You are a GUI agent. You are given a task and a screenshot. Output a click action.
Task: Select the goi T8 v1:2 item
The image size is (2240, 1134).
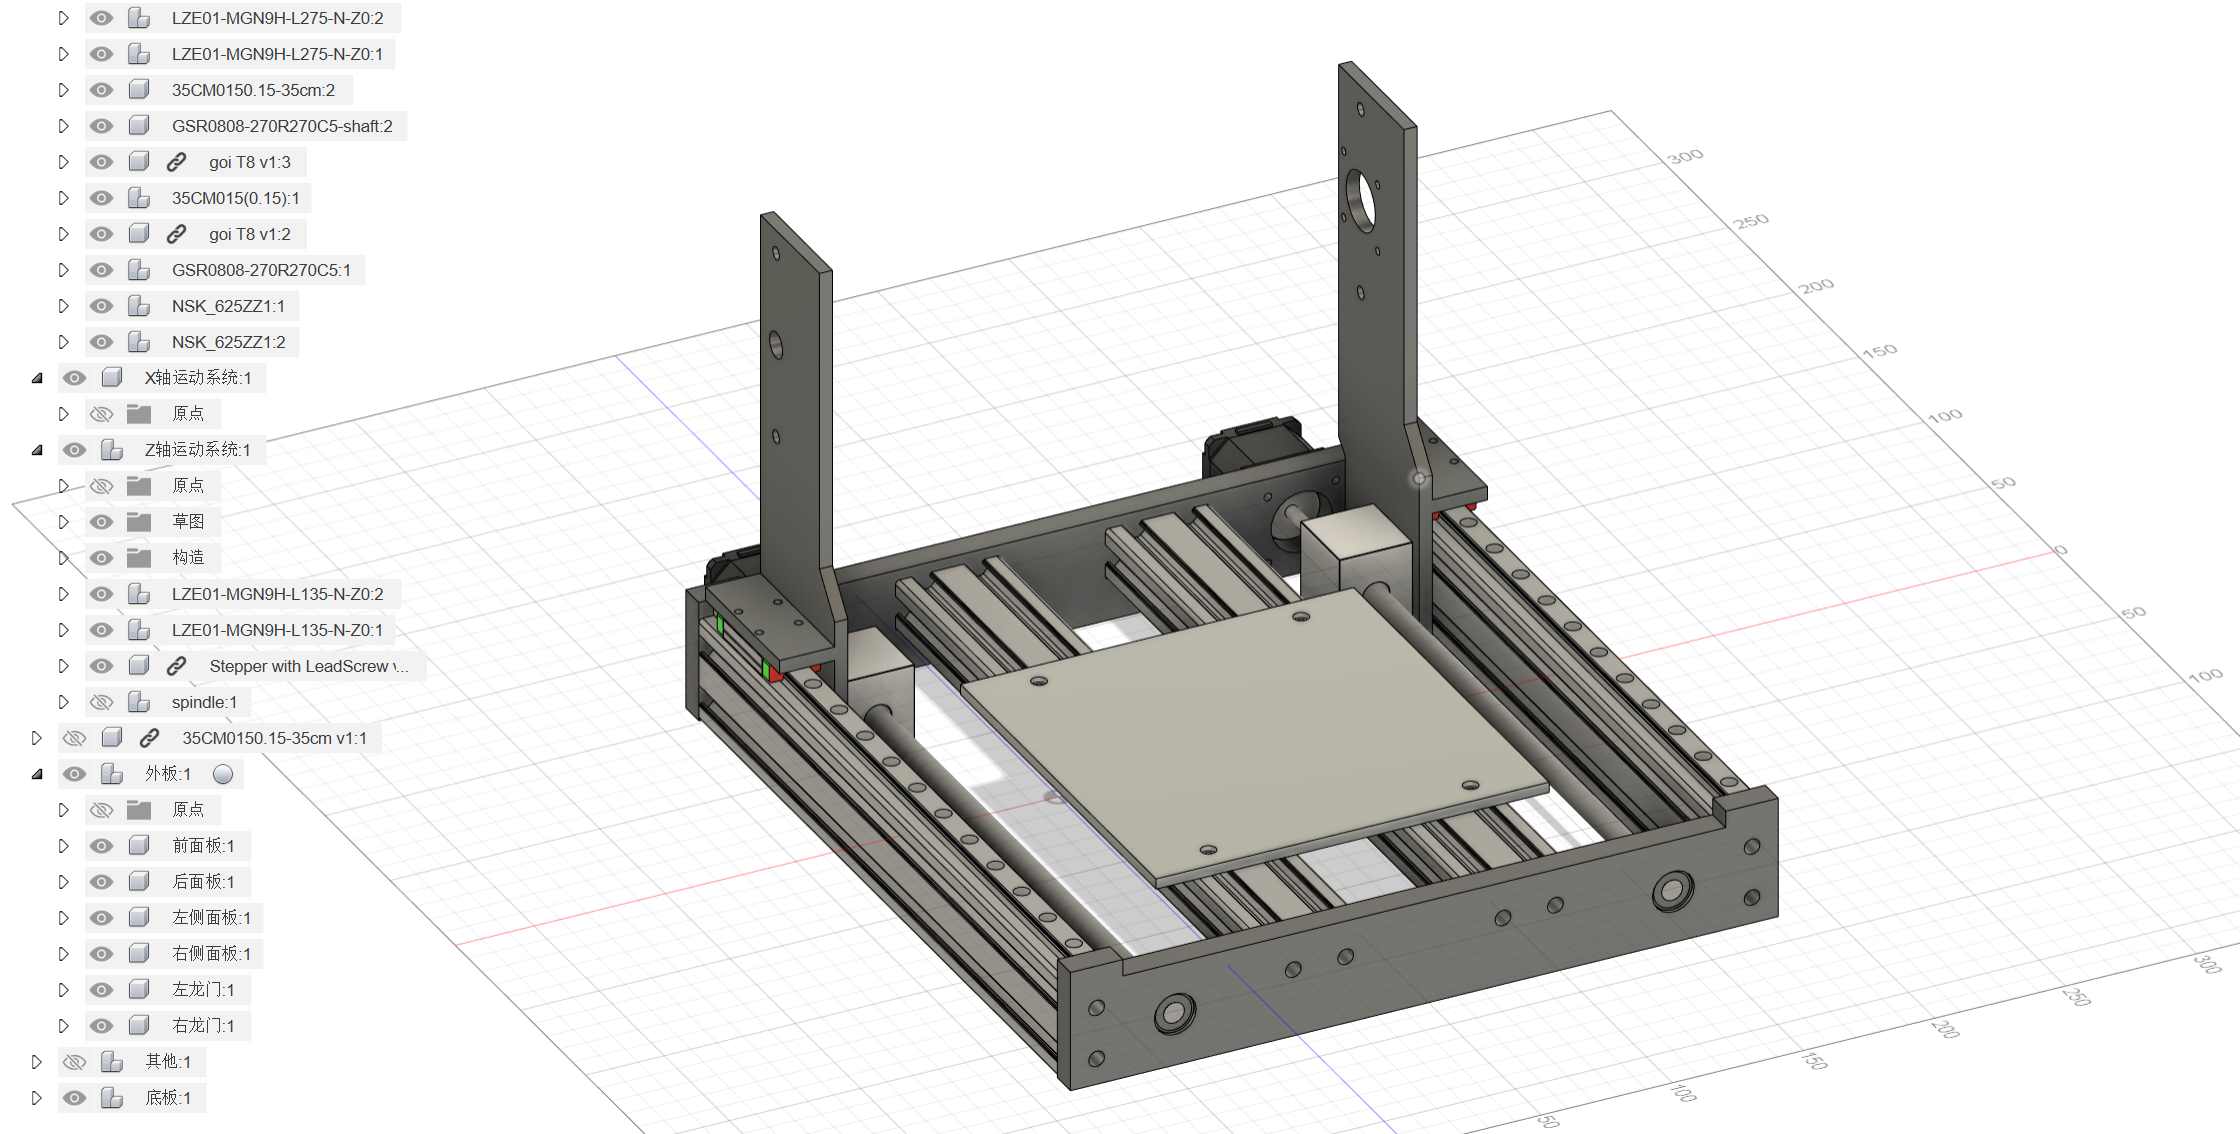tap(250, 234)
